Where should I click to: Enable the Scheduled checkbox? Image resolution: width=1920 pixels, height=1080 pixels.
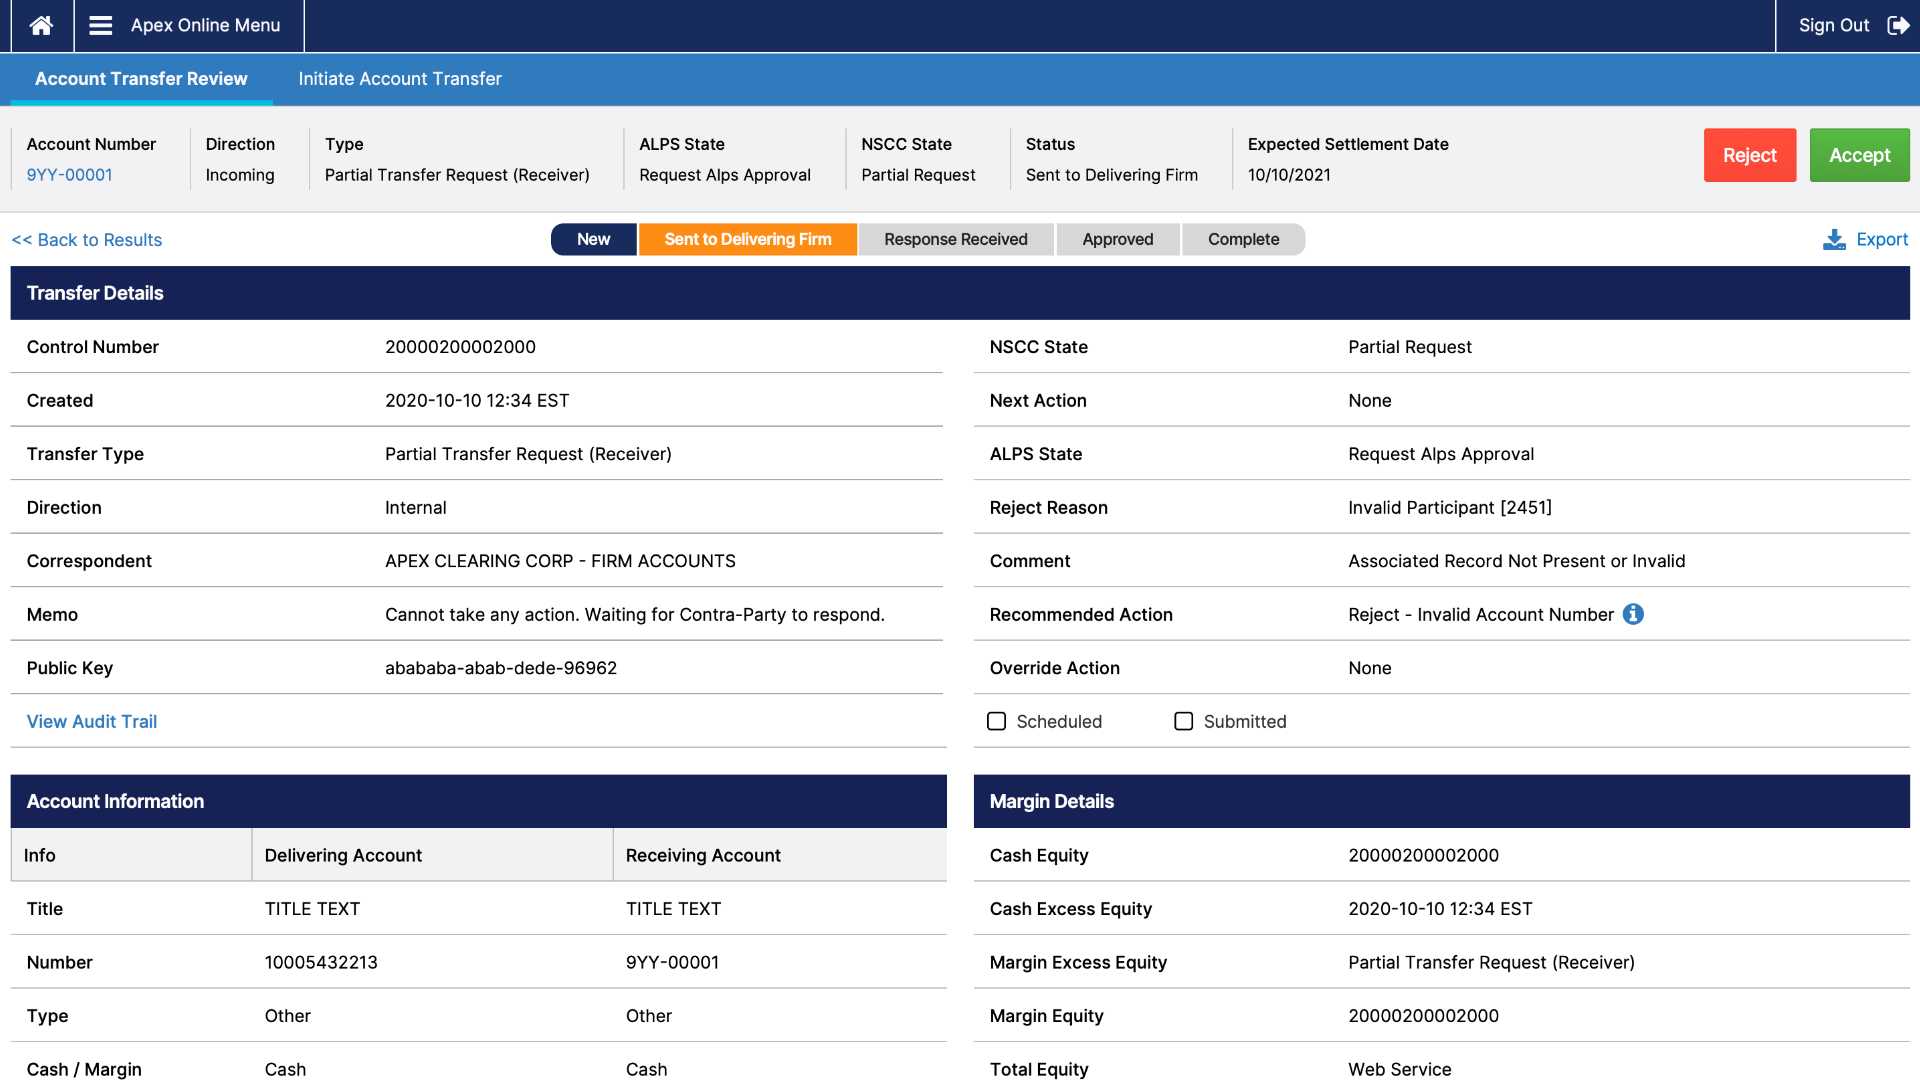pyautogui.click(x=996, y=721)
